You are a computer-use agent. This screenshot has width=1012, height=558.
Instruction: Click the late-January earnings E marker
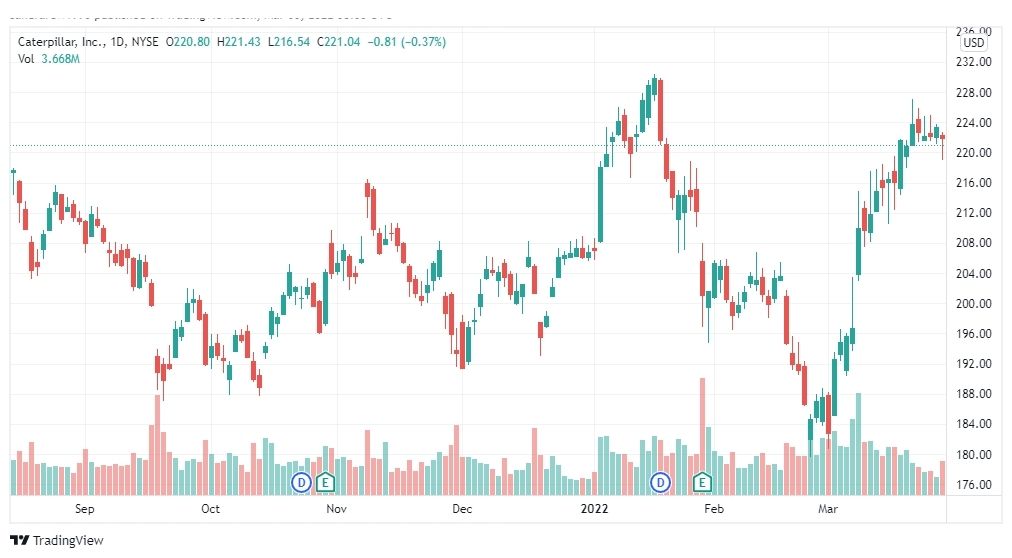tap(702, 482)
